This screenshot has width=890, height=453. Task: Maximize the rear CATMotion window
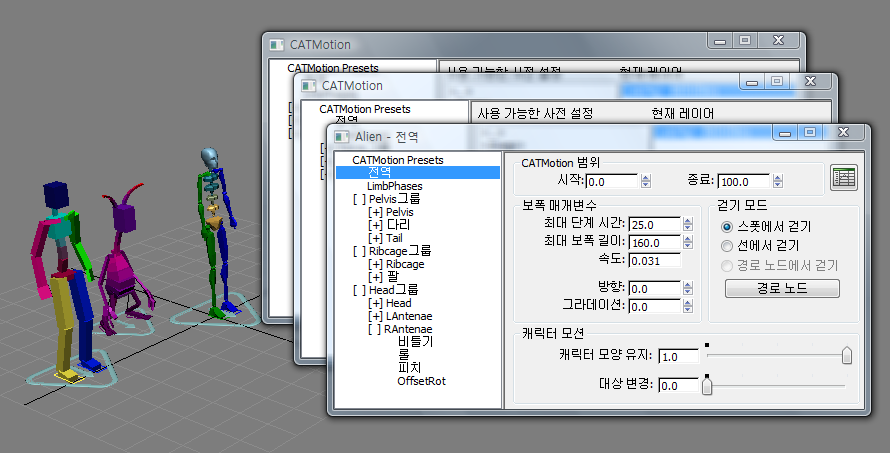[745, 40]
